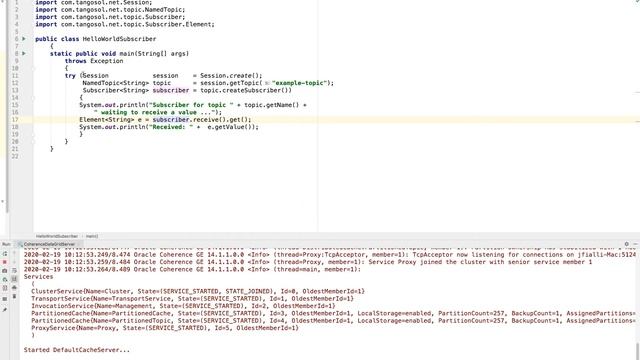Click the Down stack trace arrow in console toolbar
Image resolution: width=640 pixels, height=360 pixels.
tap(14, 262)
